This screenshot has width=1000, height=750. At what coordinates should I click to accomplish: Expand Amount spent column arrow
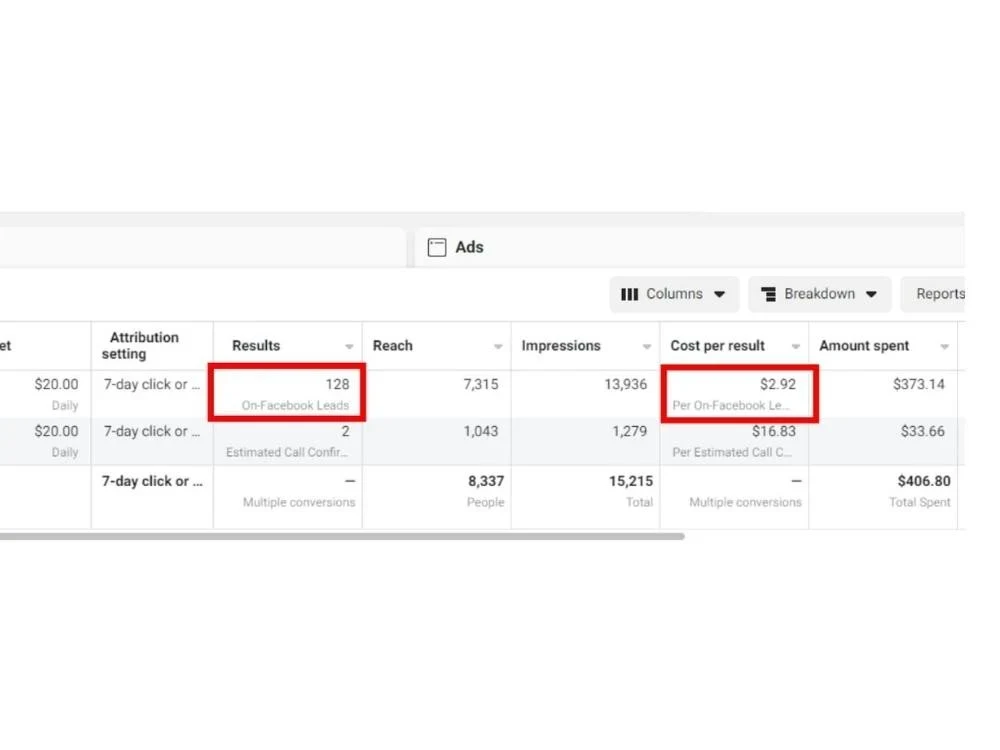click(945, 346)
